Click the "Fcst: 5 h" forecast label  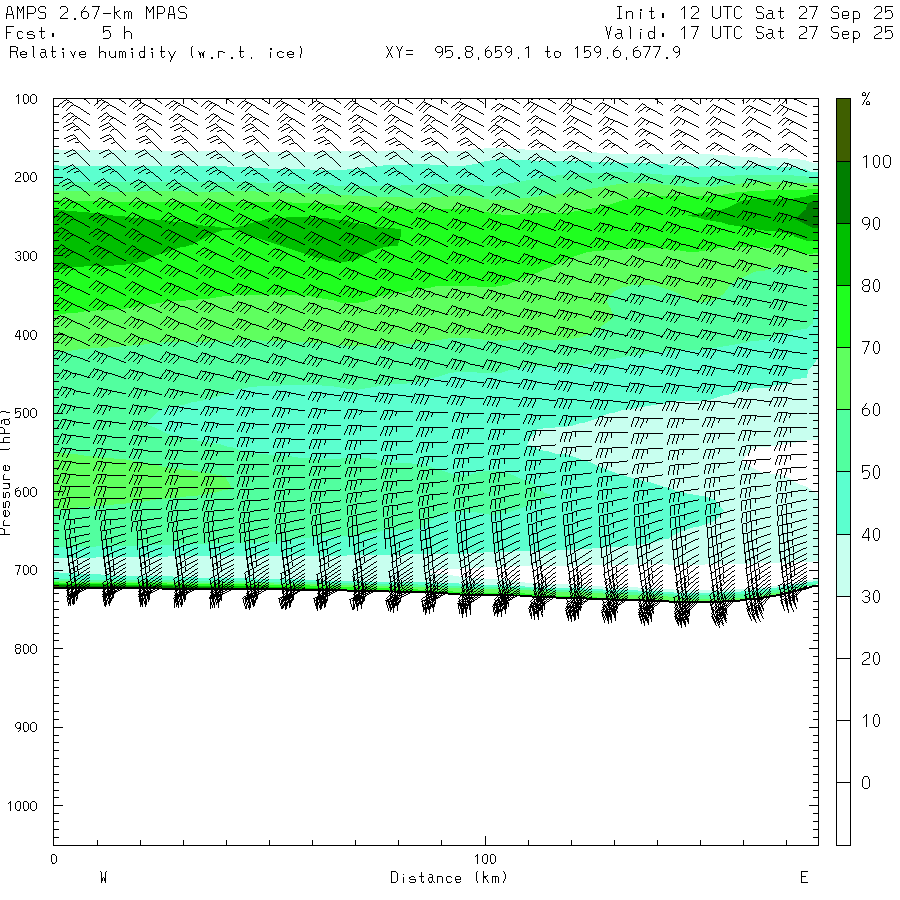pyautogui.click(x=69, y=33)
